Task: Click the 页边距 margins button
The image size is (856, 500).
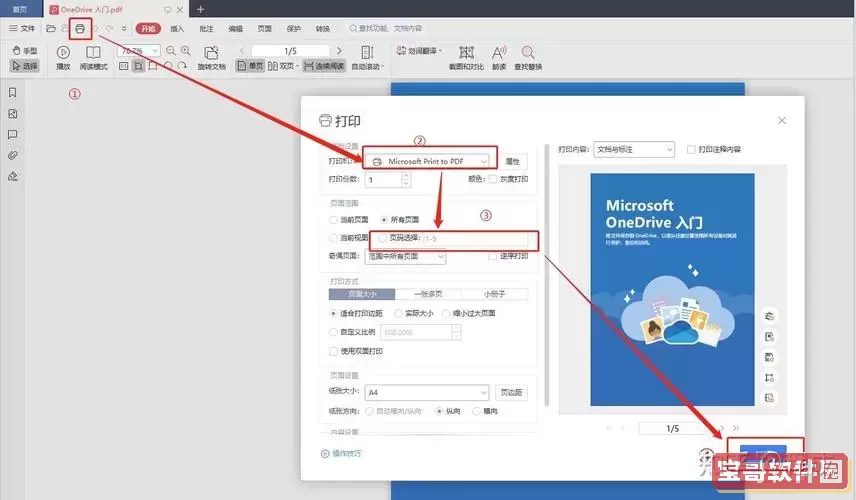Action: click(512, 392)
